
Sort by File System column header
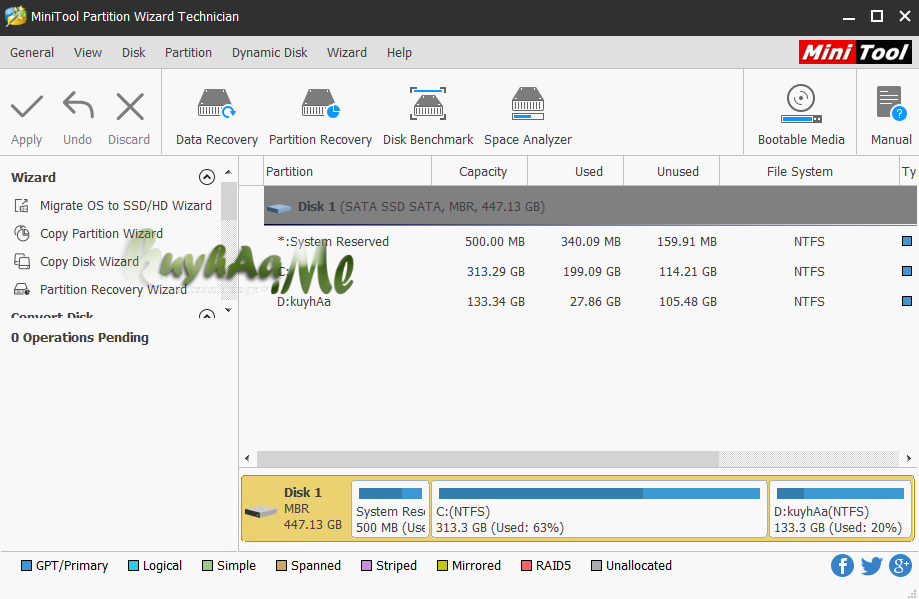point(809,172)
